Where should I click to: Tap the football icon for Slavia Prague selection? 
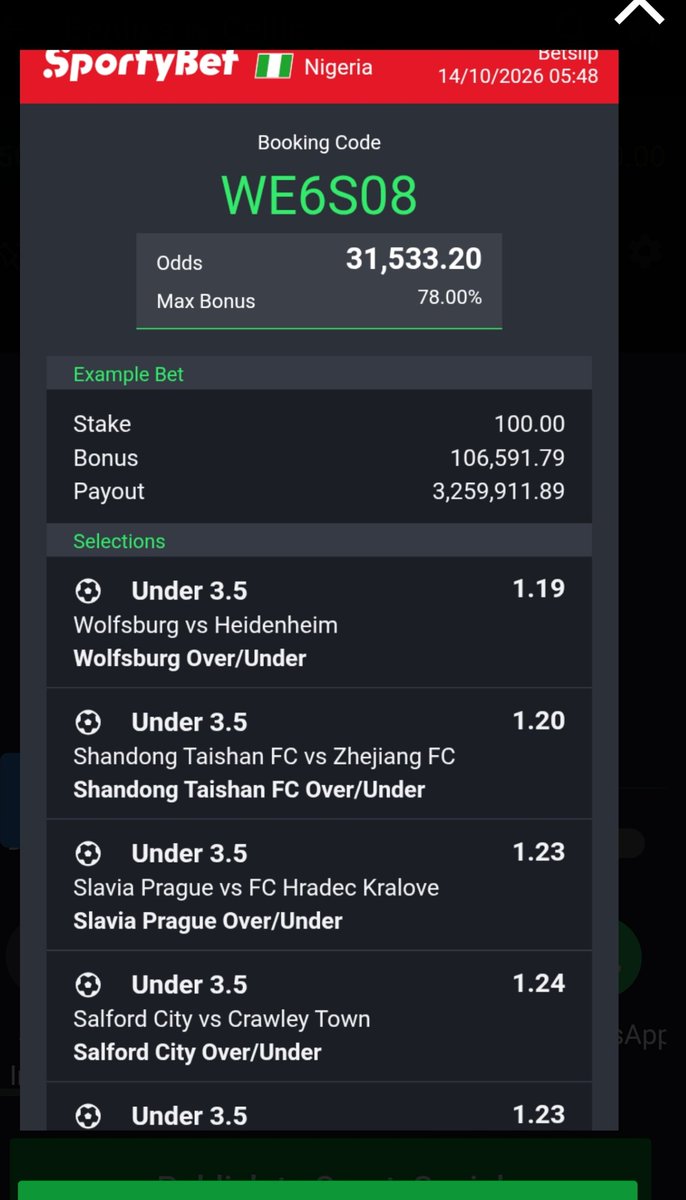pos(88,853)
